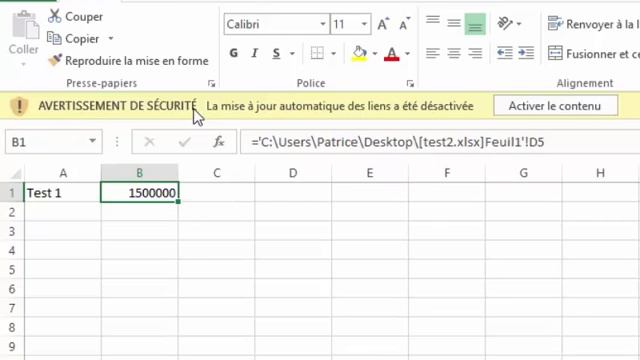The image size is (640, 360).
Task: Decrease indent icon
Action: click(504, 53)
